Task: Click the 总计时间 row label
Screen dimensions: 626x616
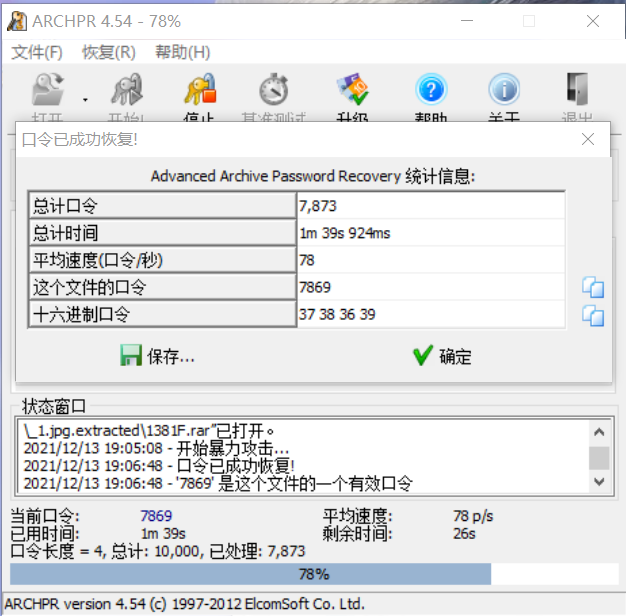Action: point(162,233)
